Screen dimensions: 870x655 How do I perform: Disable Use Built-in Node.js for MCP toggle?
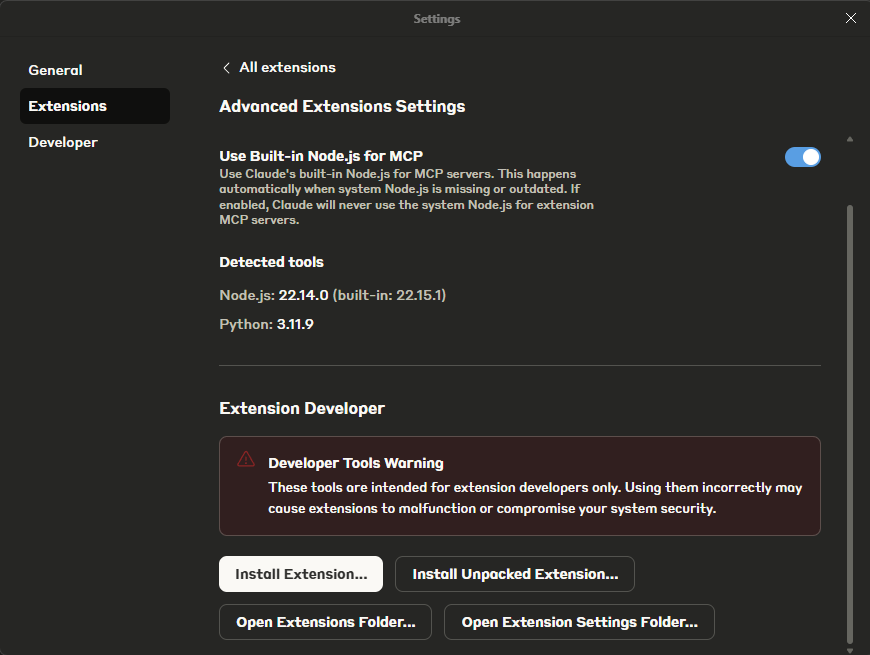click(x=802, y=157)
